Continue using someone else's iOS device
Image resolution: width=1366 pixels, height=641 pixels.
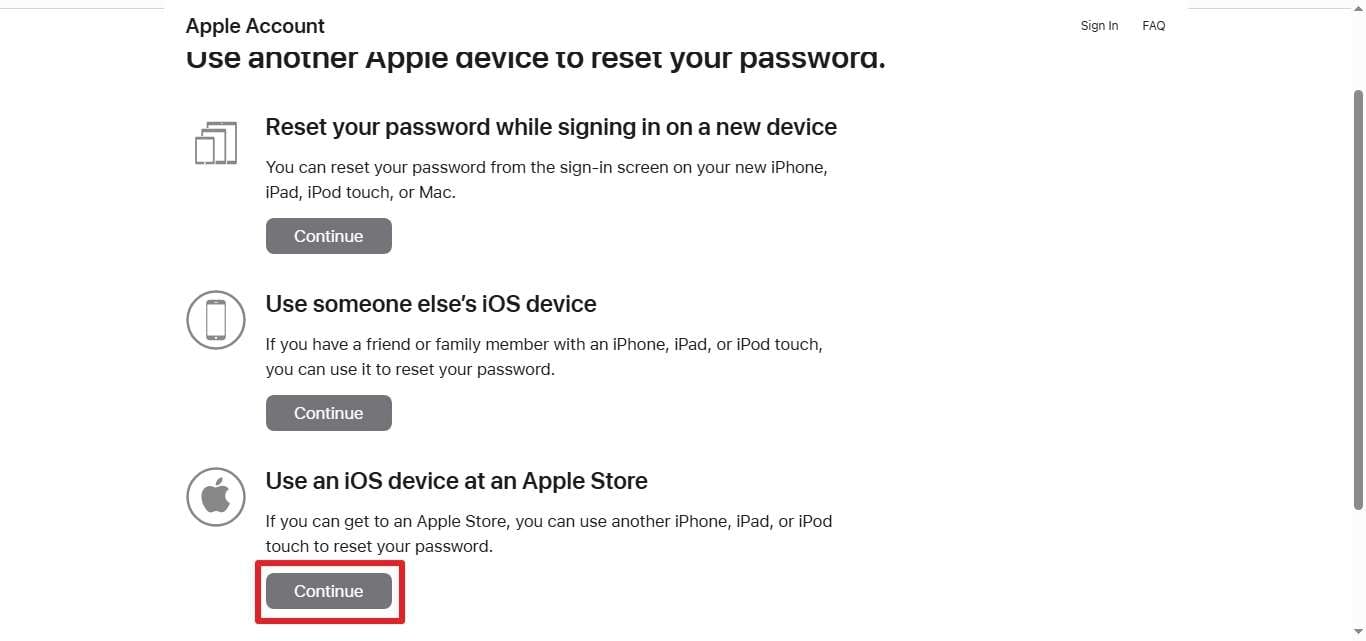pyautogui.click(x=328, y=412)
